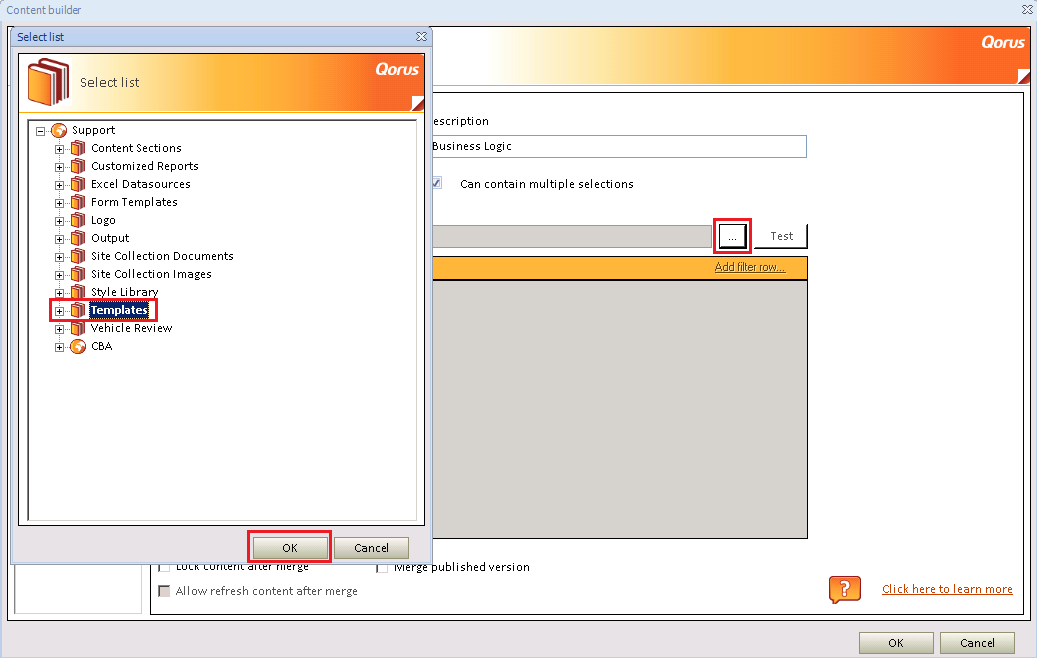This screenshot has width=1037, height=658.
Task: Toggle Can contain multiple selections checkbox
Action: click(437, 183)
